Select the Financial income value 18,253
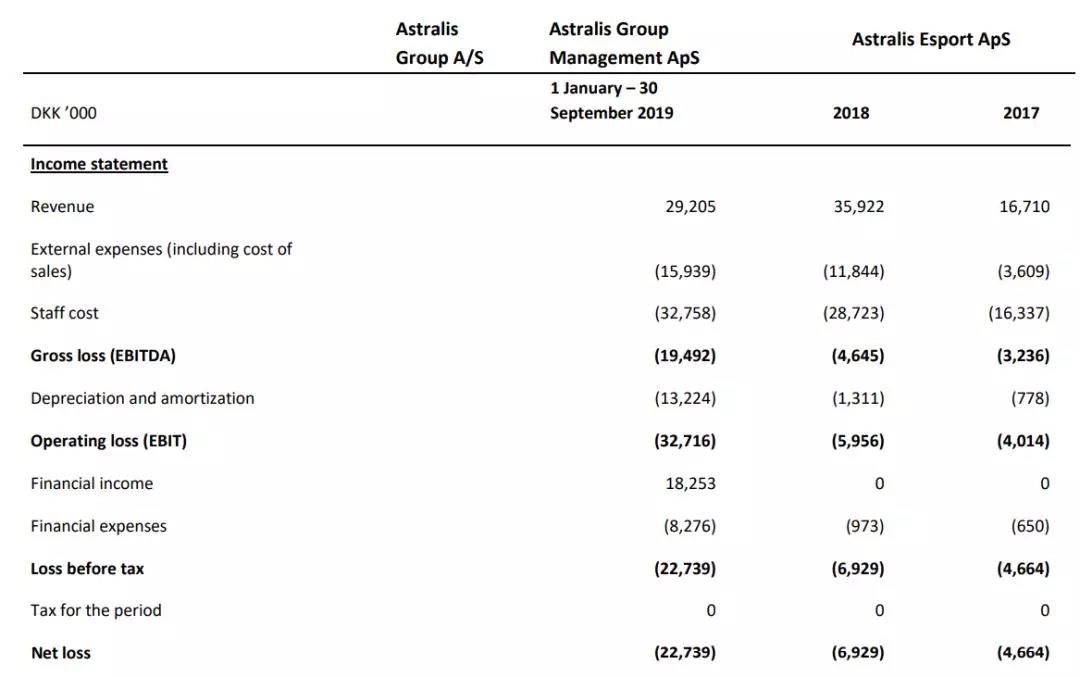Screen dimensions: 1080x677 pos(690,483)
